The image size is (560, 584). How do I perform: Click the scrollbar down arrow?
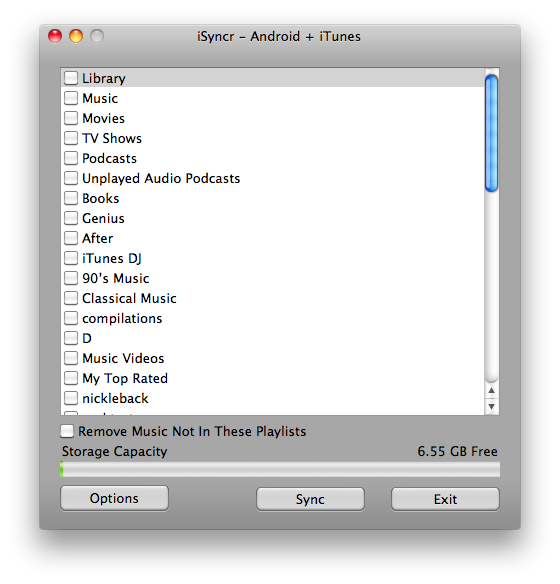click(x=491, y=406)
